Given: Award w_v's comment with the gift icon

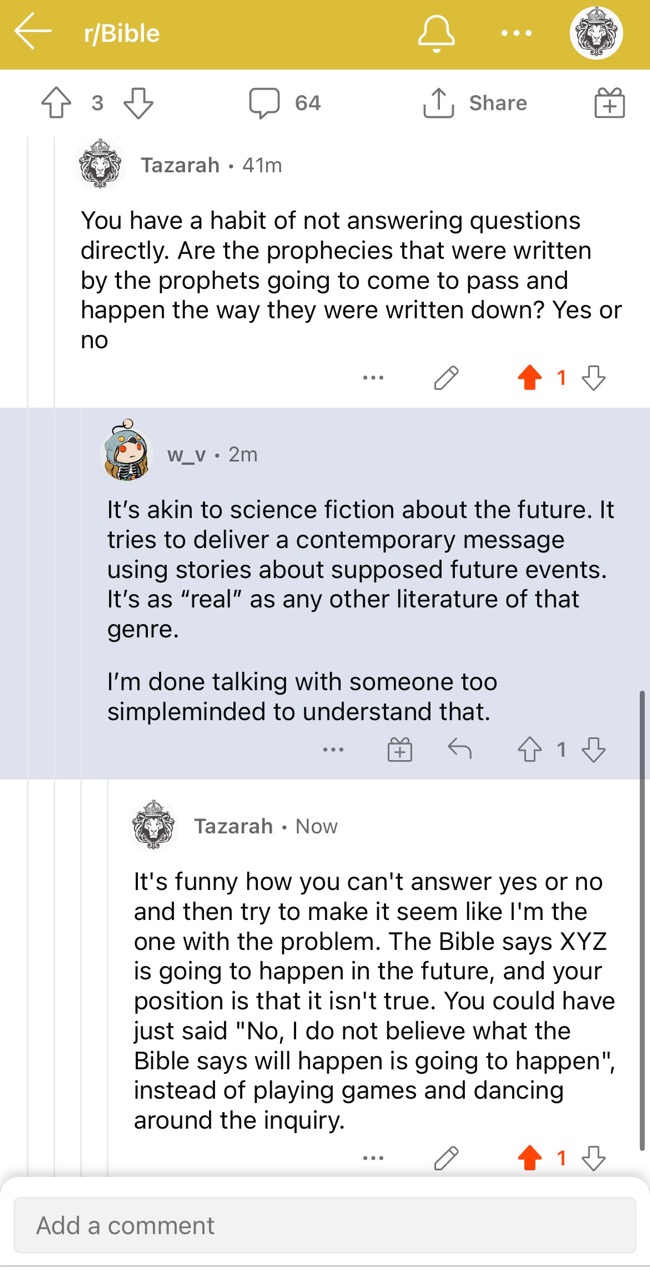Looking at the screenshot, I should [x=399, y=749].
